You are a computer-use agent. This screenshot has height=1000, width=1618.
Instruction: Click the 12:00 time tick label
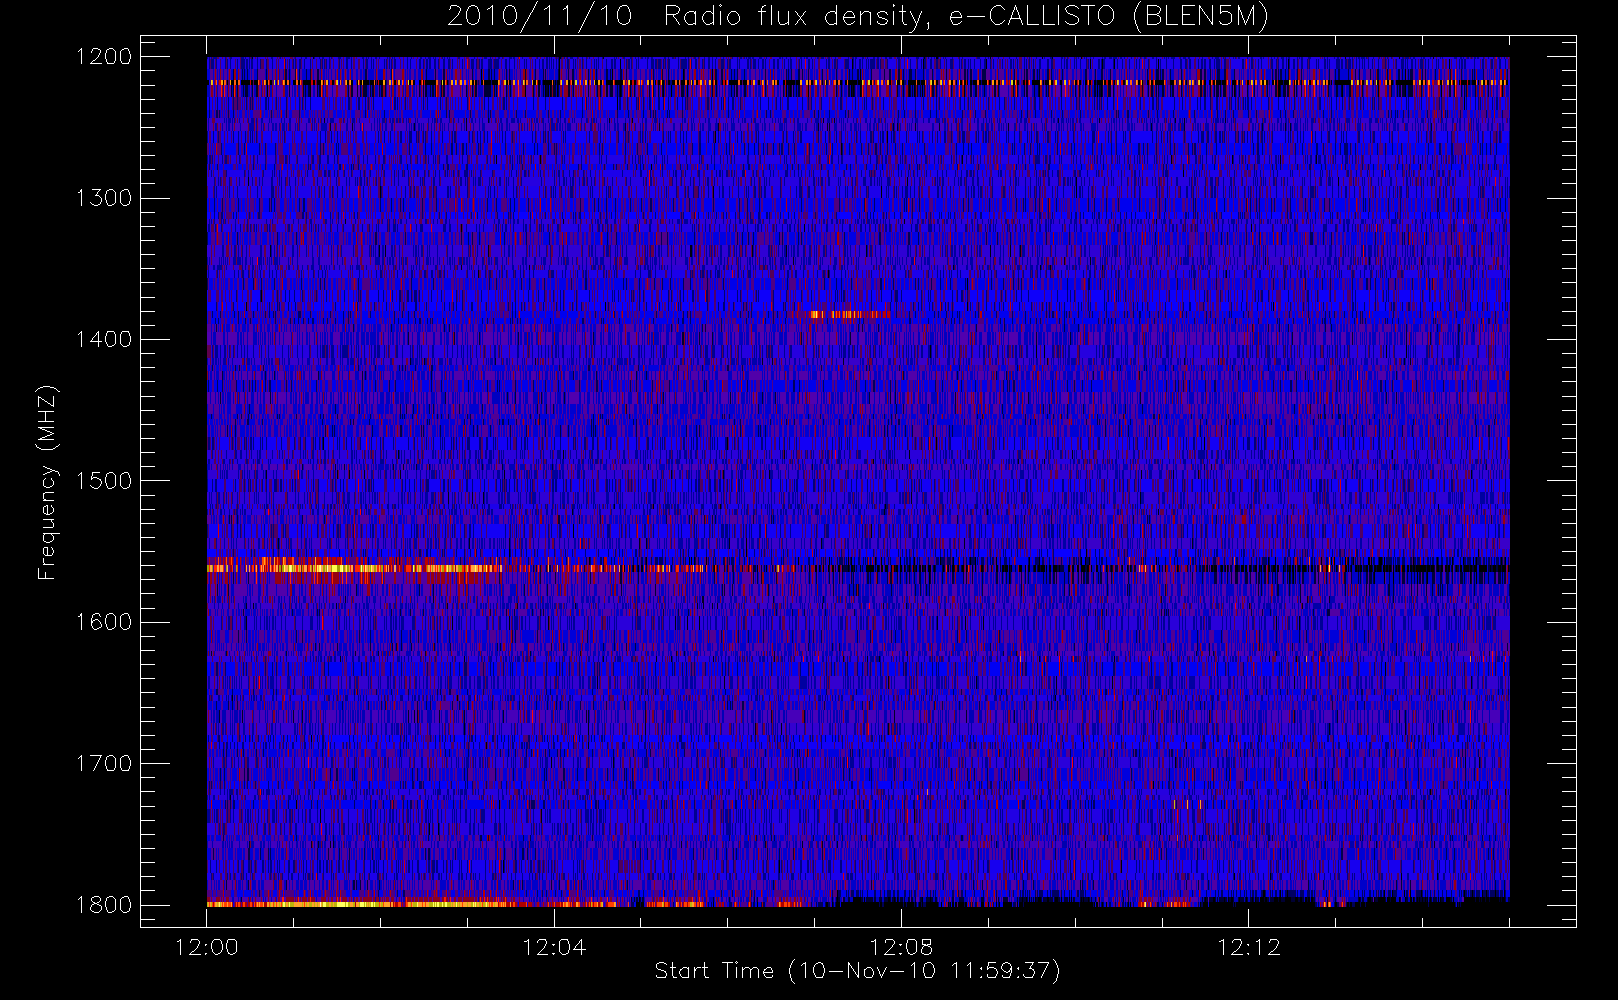tap(207, 947)
